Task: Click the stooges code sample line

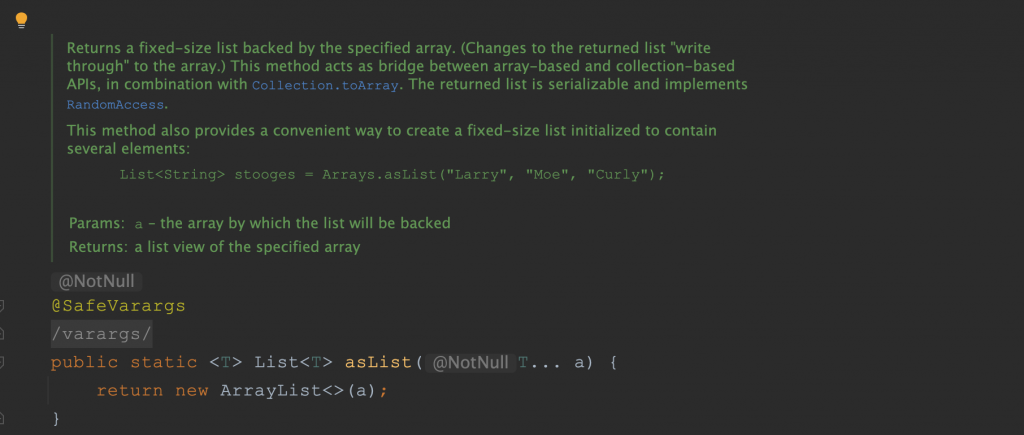Action: (x=392, y=174)
